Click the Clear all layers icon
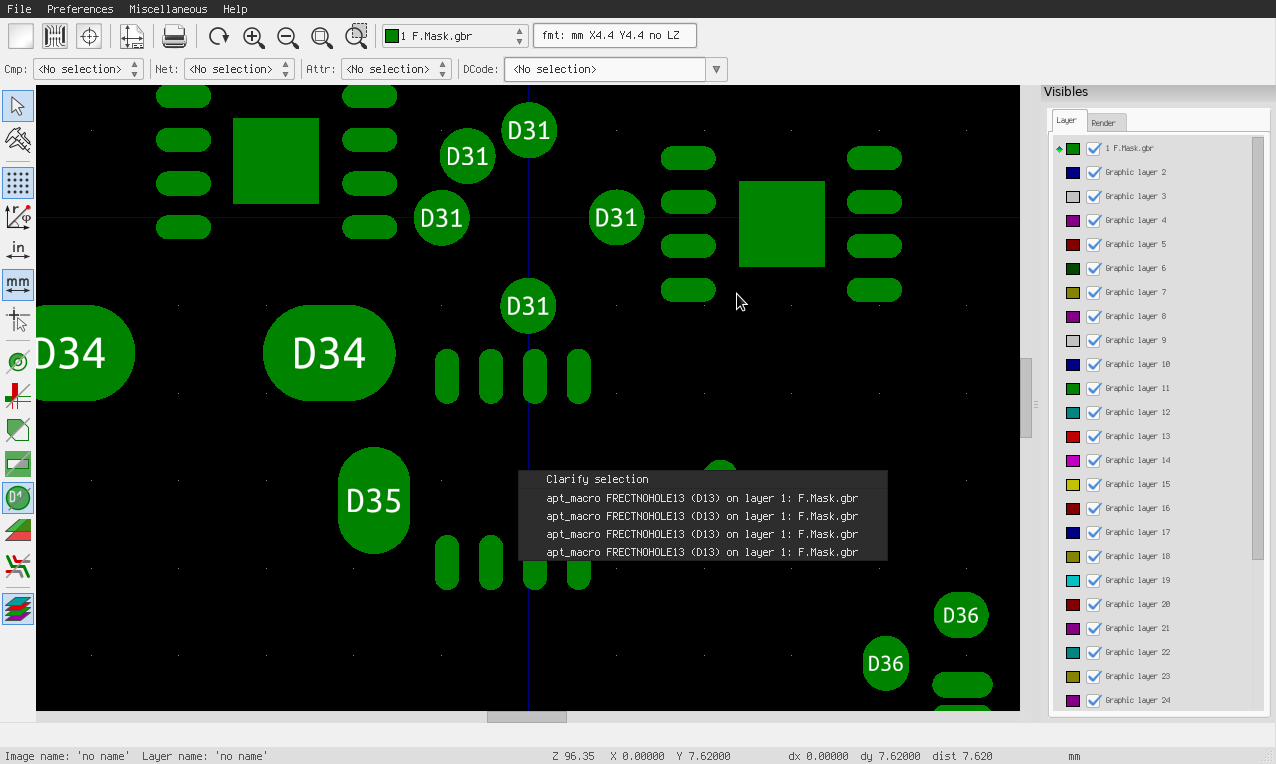This screenshot has width=1276, height=764. click(x=21, y=37)
